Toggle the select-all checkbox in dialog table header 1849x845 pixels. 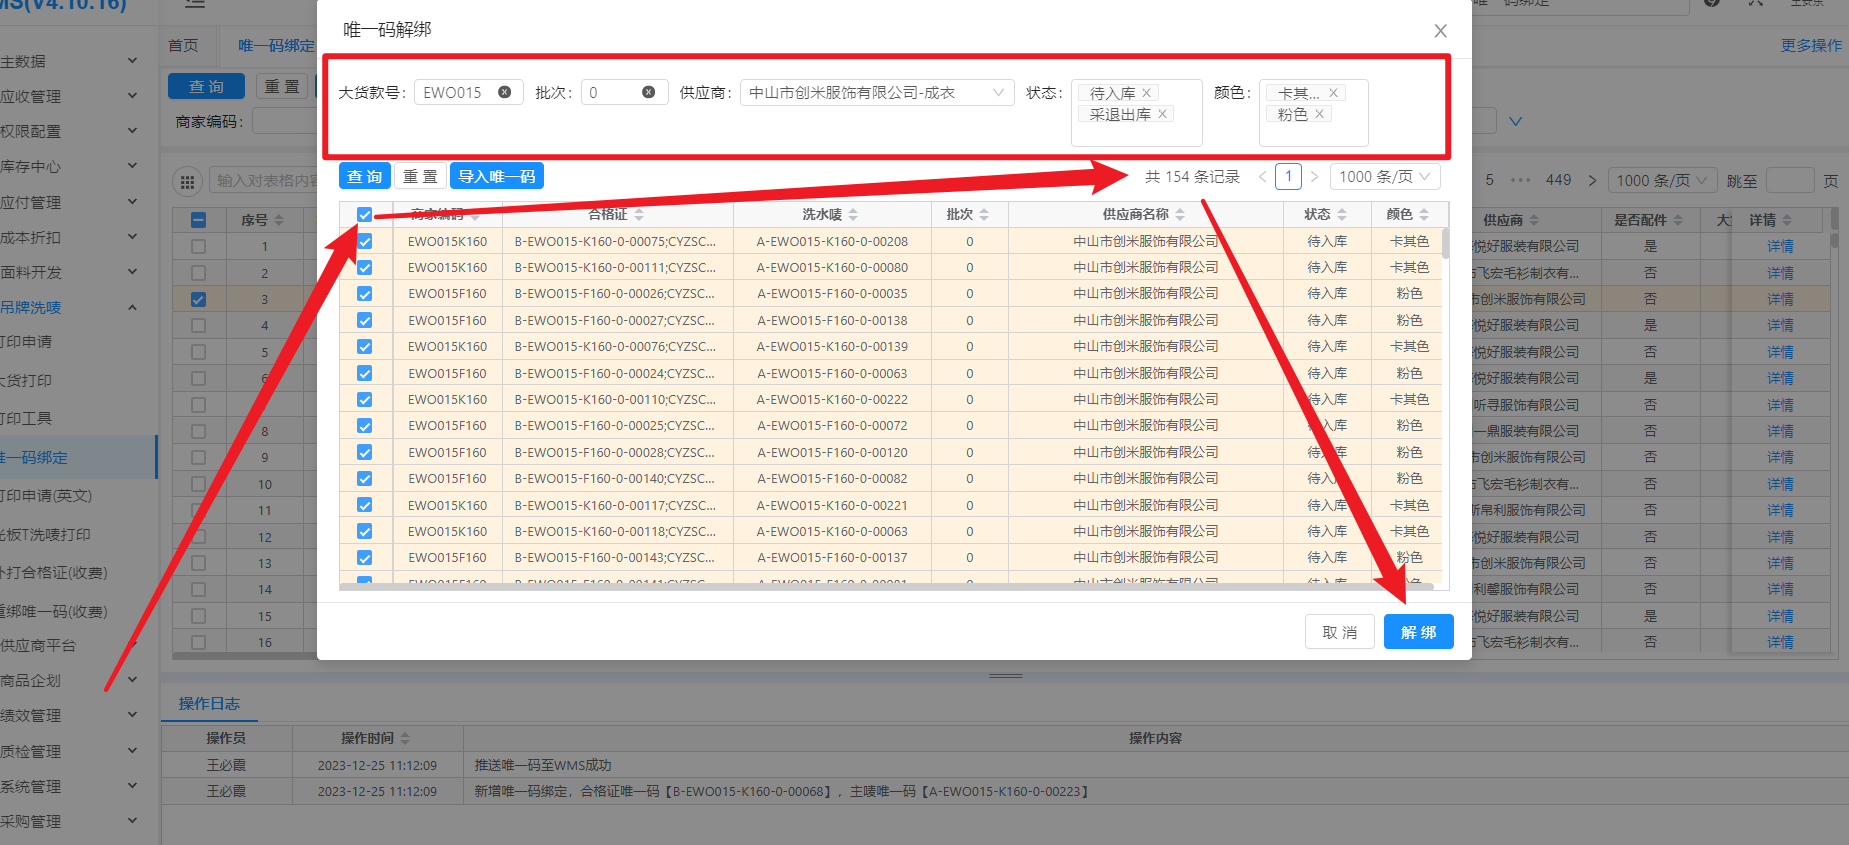(x=365, y=215)
